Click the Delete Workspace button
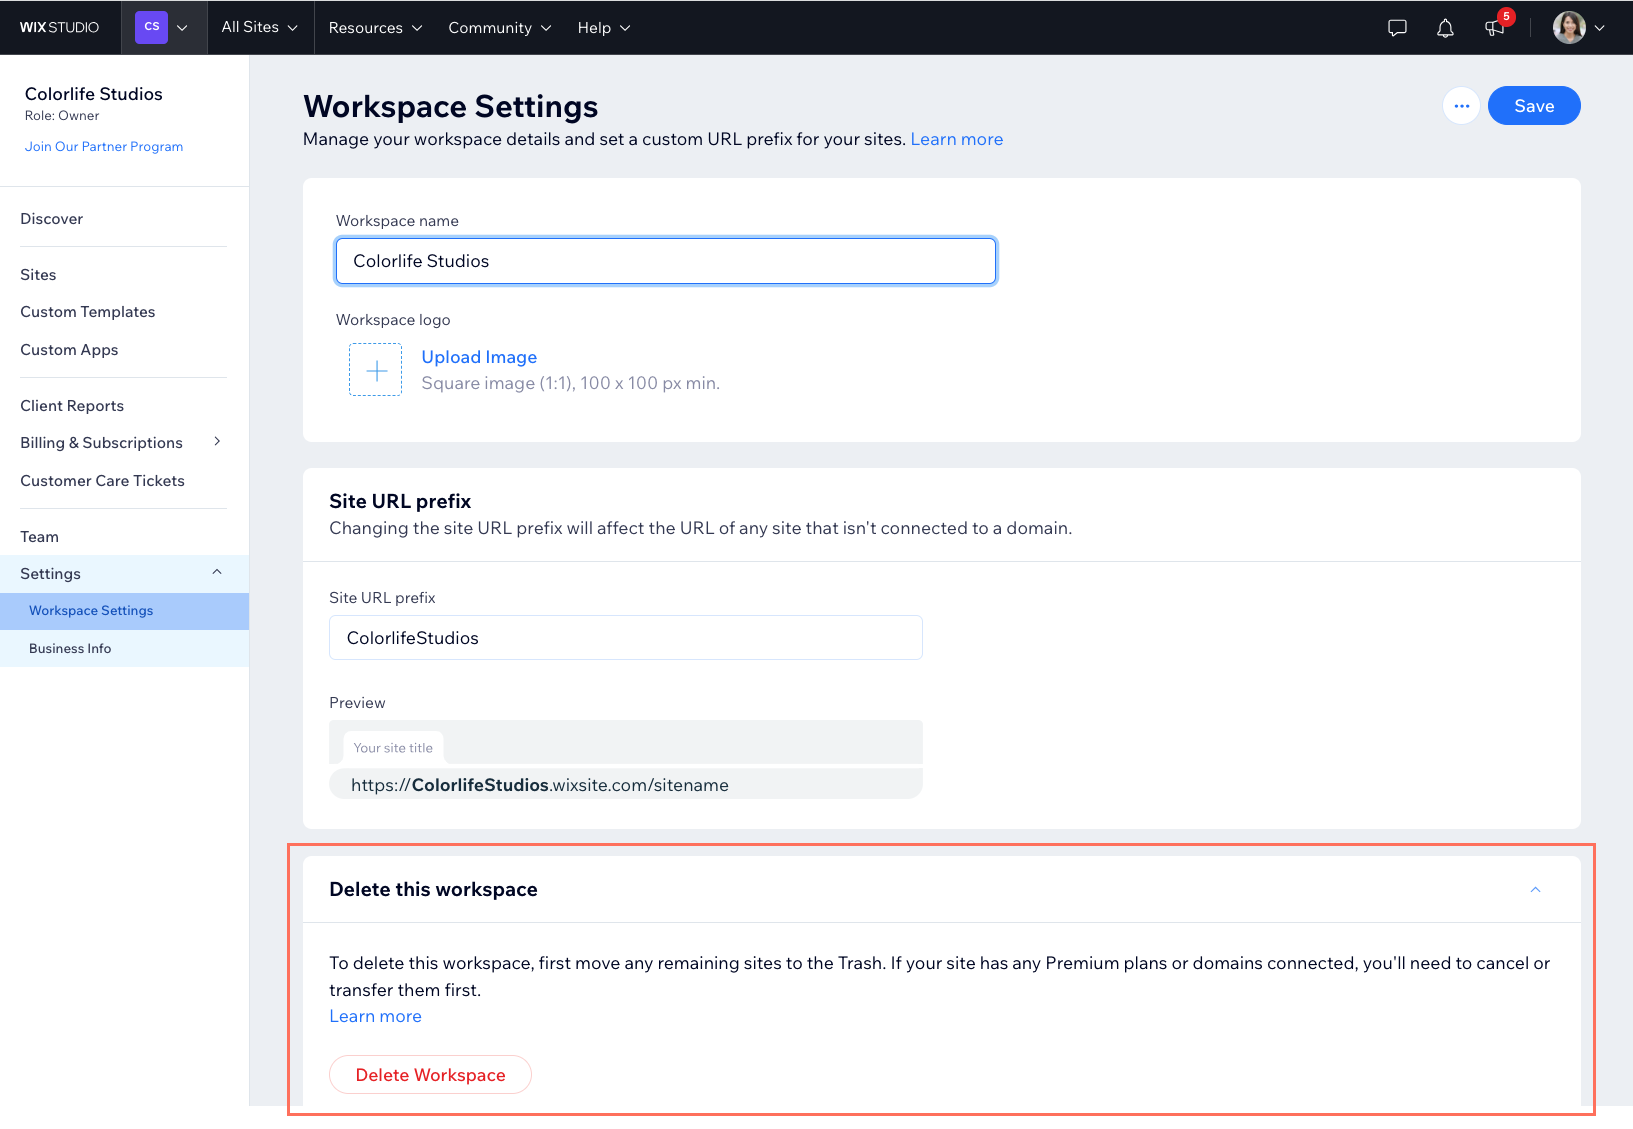The width and height of the screenshot is (1633, 1129). coord(430,1075)
